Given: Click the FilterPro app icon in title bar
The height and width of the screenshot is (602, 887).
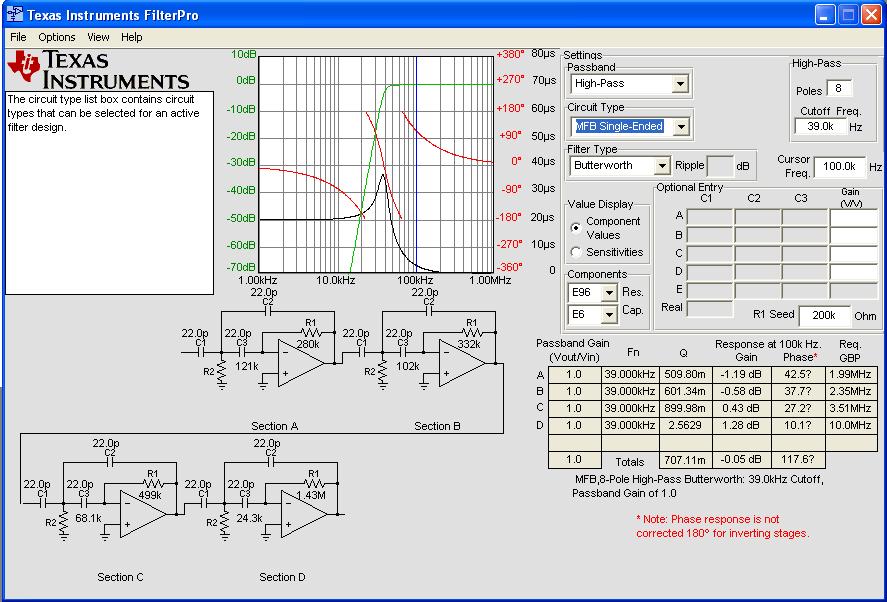Looking at the screenshot, I should tap(14, 14).
